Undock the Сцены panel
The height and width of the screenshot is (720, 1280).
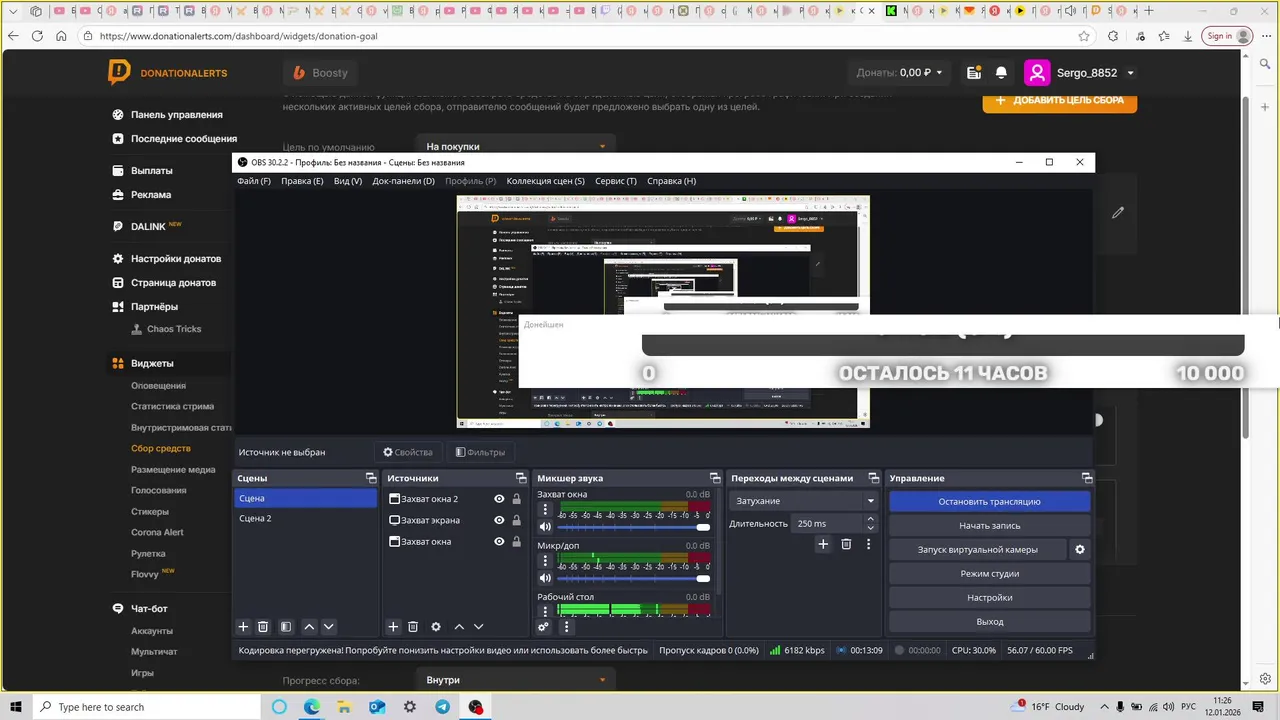pyautogui.click(x=371, y=478)
